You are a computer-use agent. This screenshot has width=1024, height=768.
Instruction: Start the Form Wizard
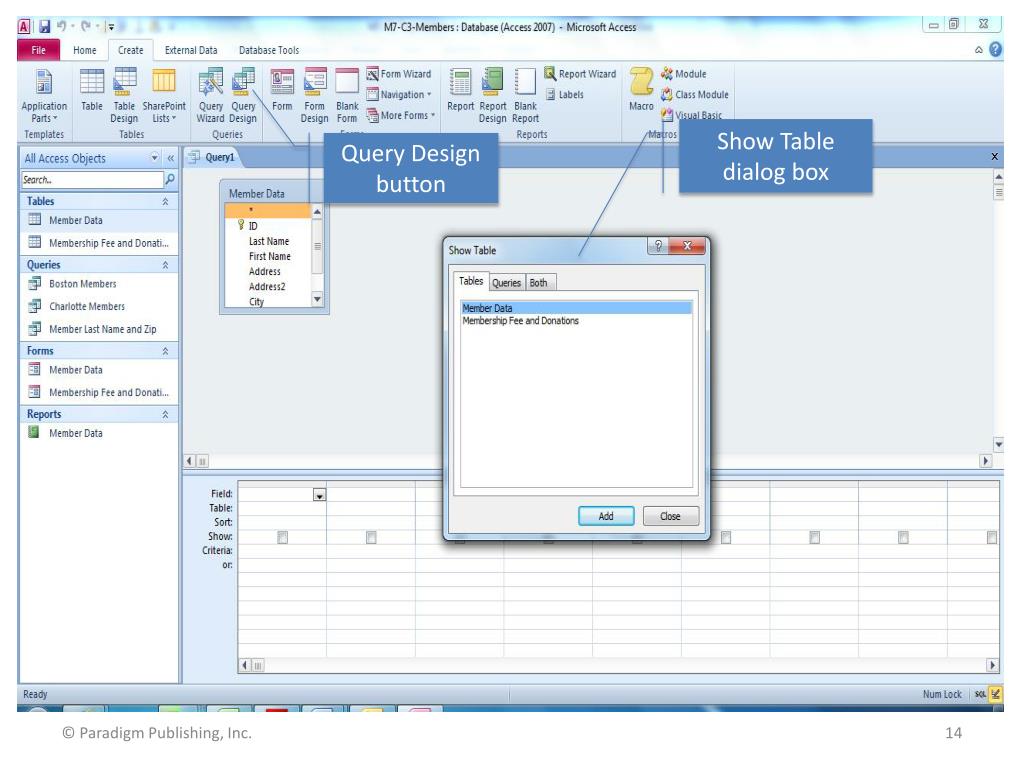[x=398, y=74]
